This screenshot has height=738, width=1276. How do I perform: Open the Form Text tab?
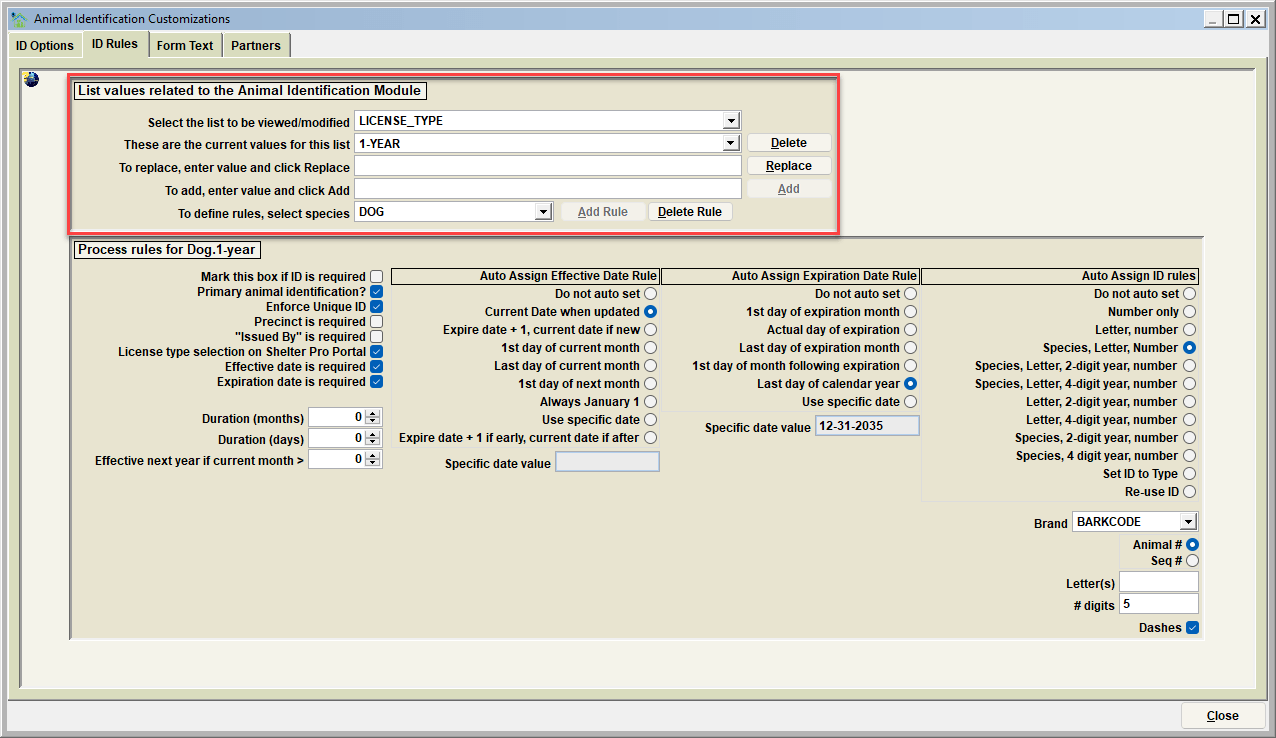185,45
